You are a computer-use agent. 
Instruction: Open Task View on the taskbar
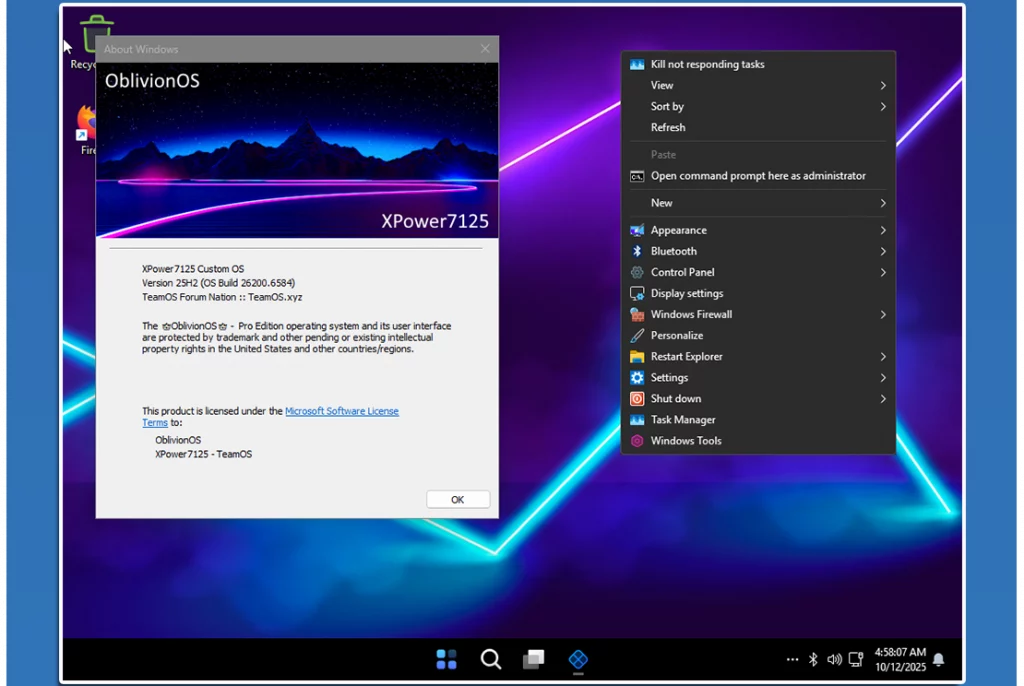(x=534, y=659)
